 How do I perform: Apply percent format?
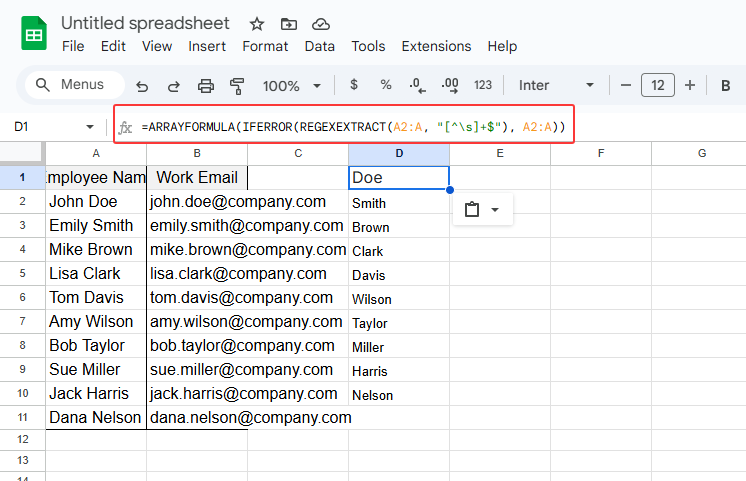click(385, 85)
